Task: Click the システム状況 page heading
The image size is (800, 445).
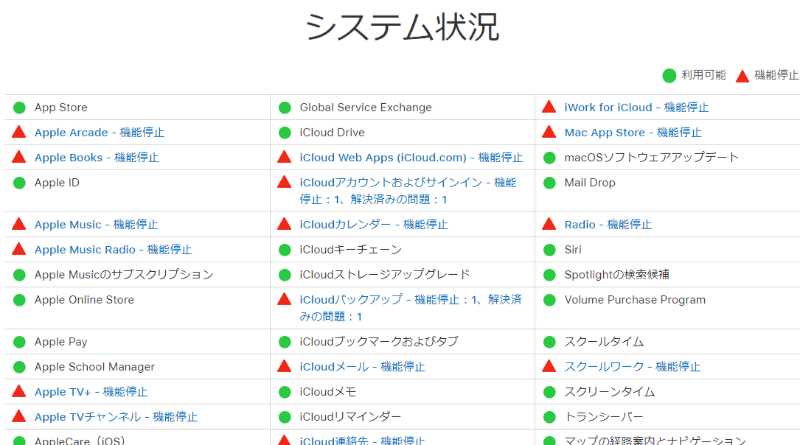Action: click(402, 27)
